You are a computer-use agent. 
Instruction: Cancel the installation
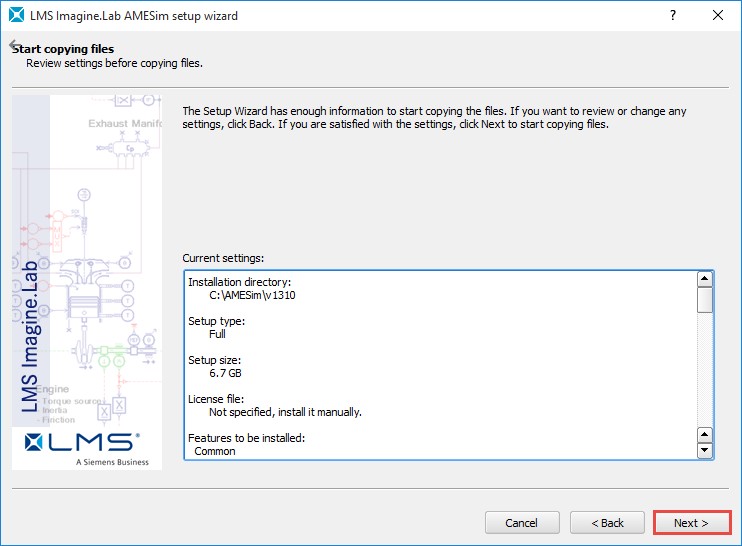click(522, 523)
